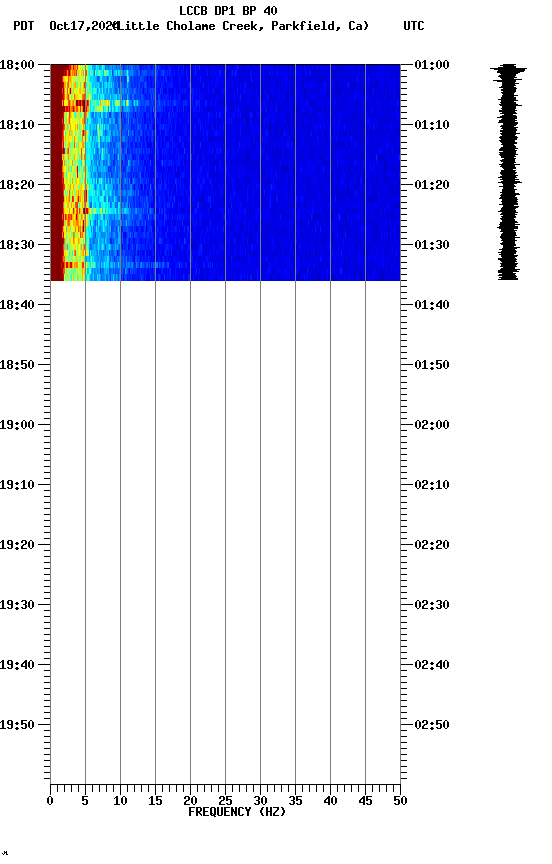Click the '30' frequency axis label
The height and width of the screenshot is (864, 552).
coord(260,801)
